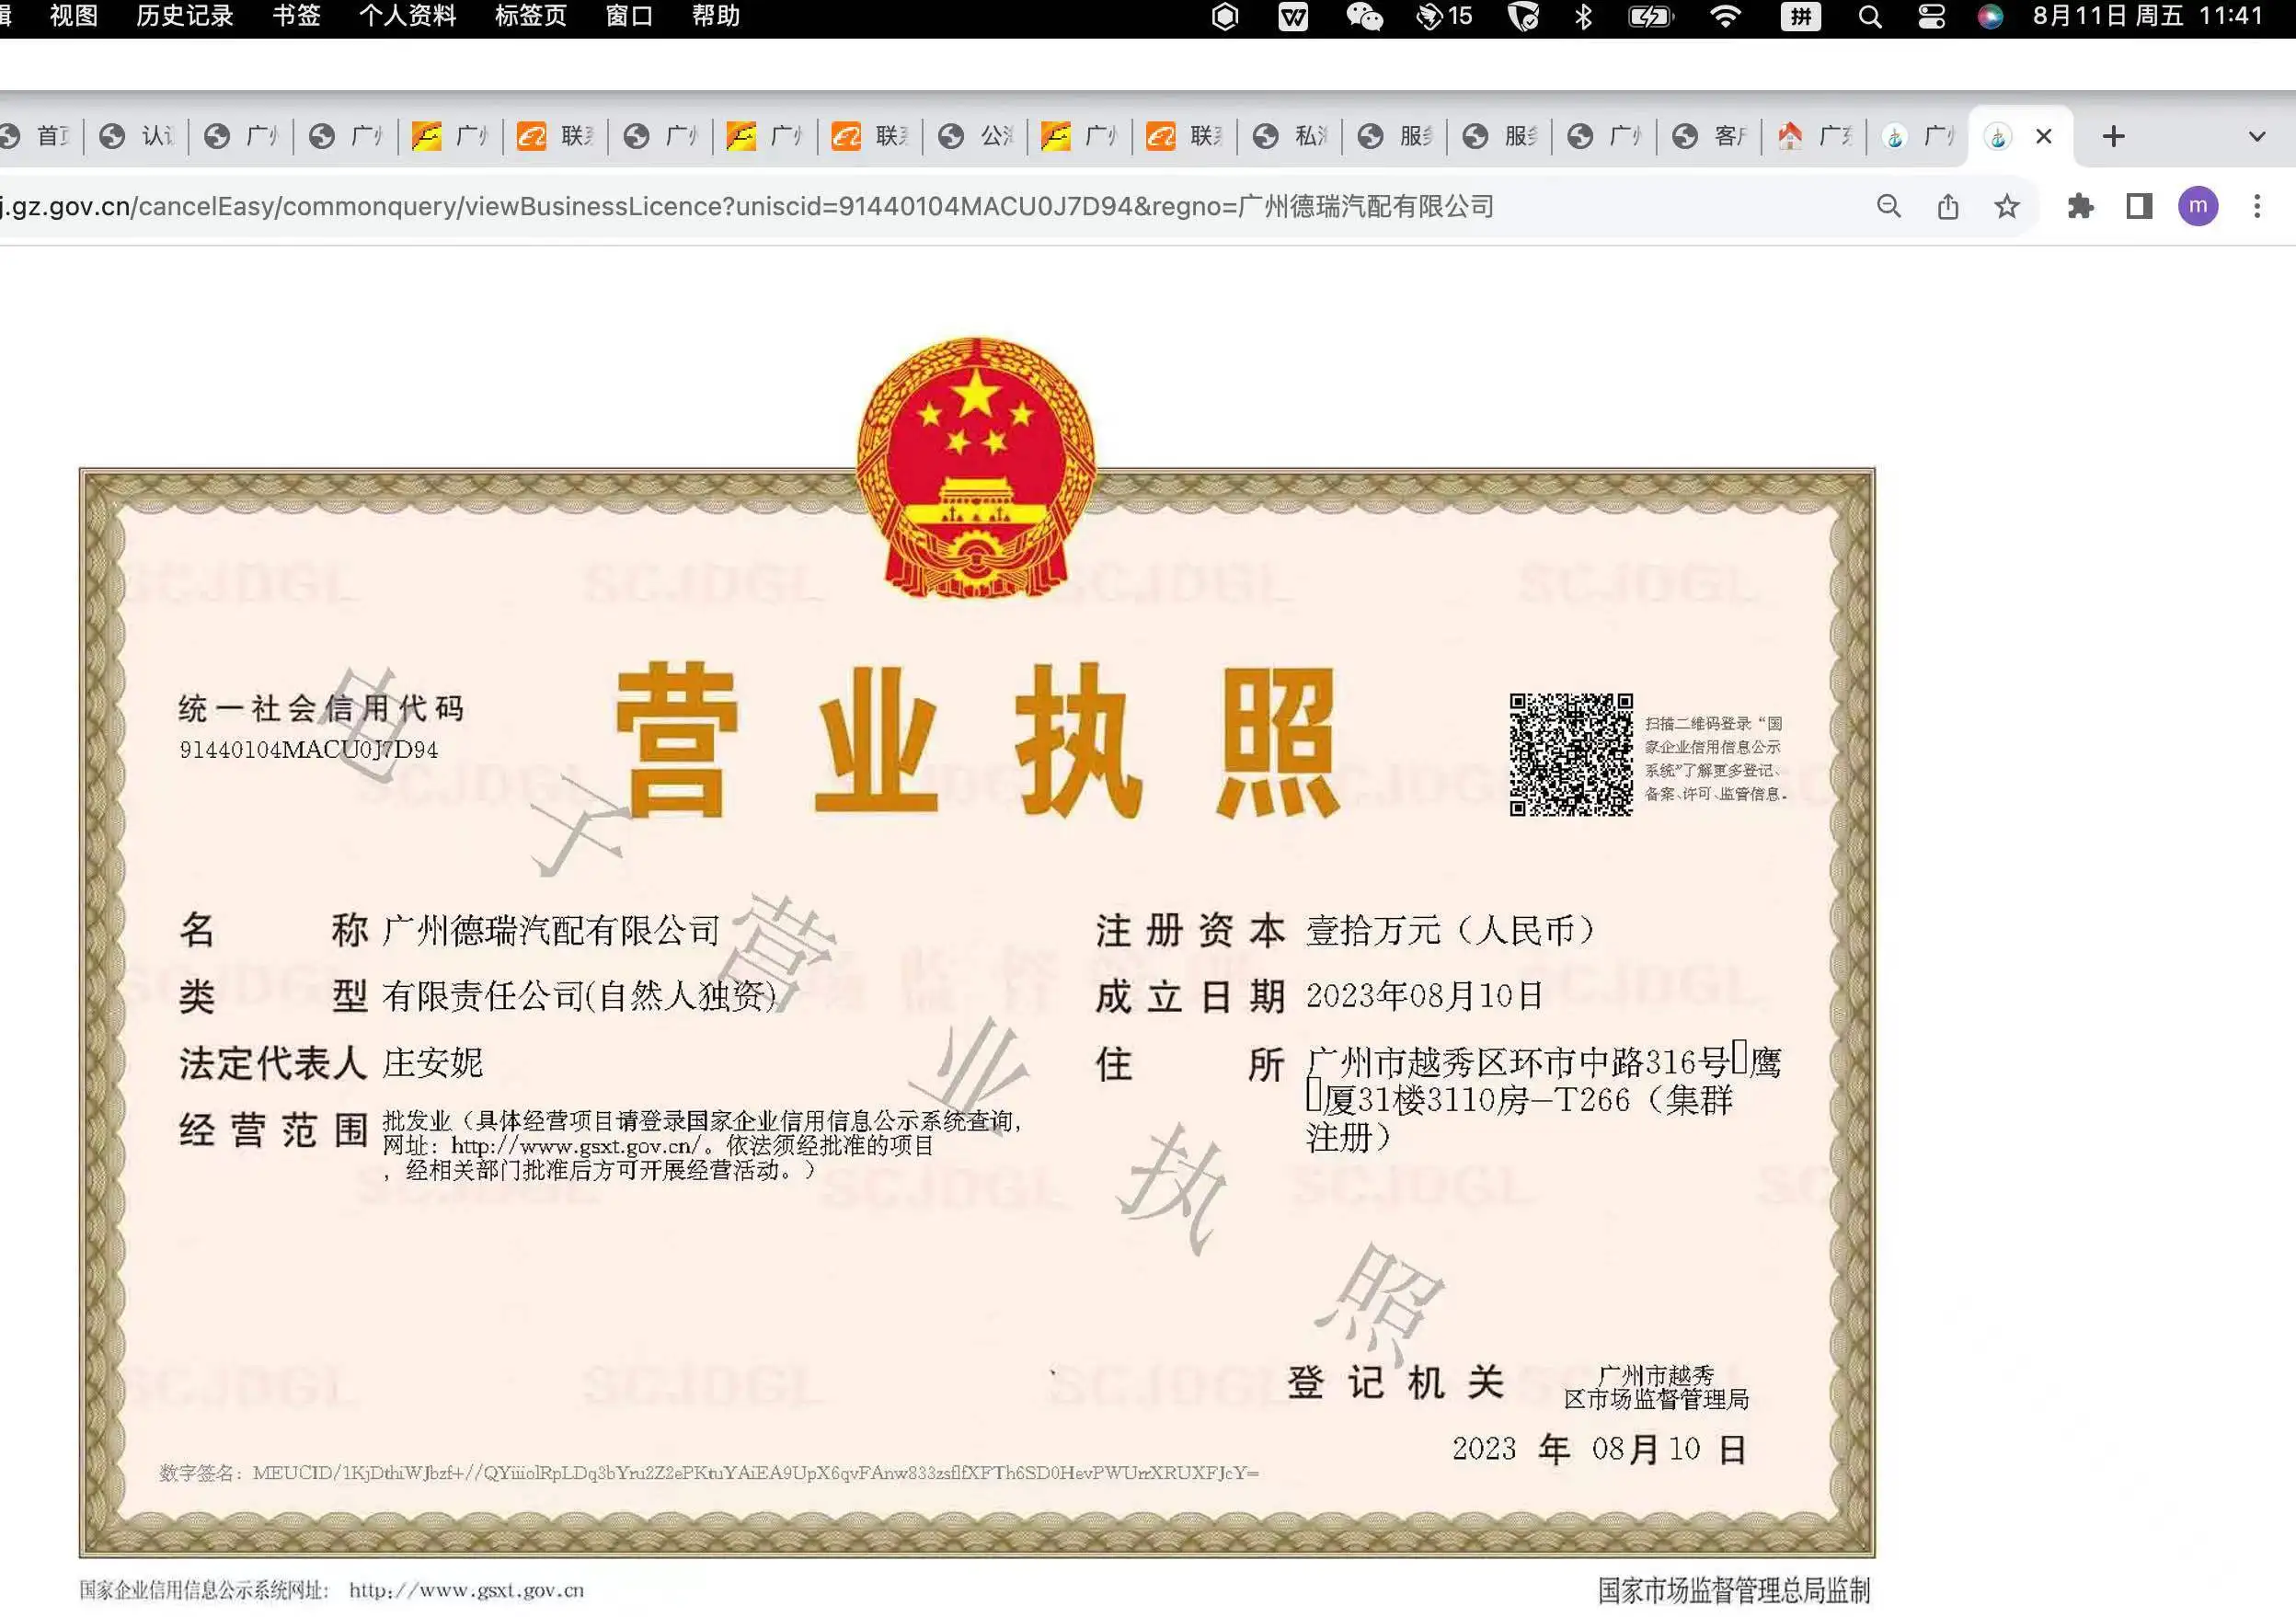Screen dimensions: 2296x1617
Task: Click the 营业执照 title heading
Action: point(977,741)
